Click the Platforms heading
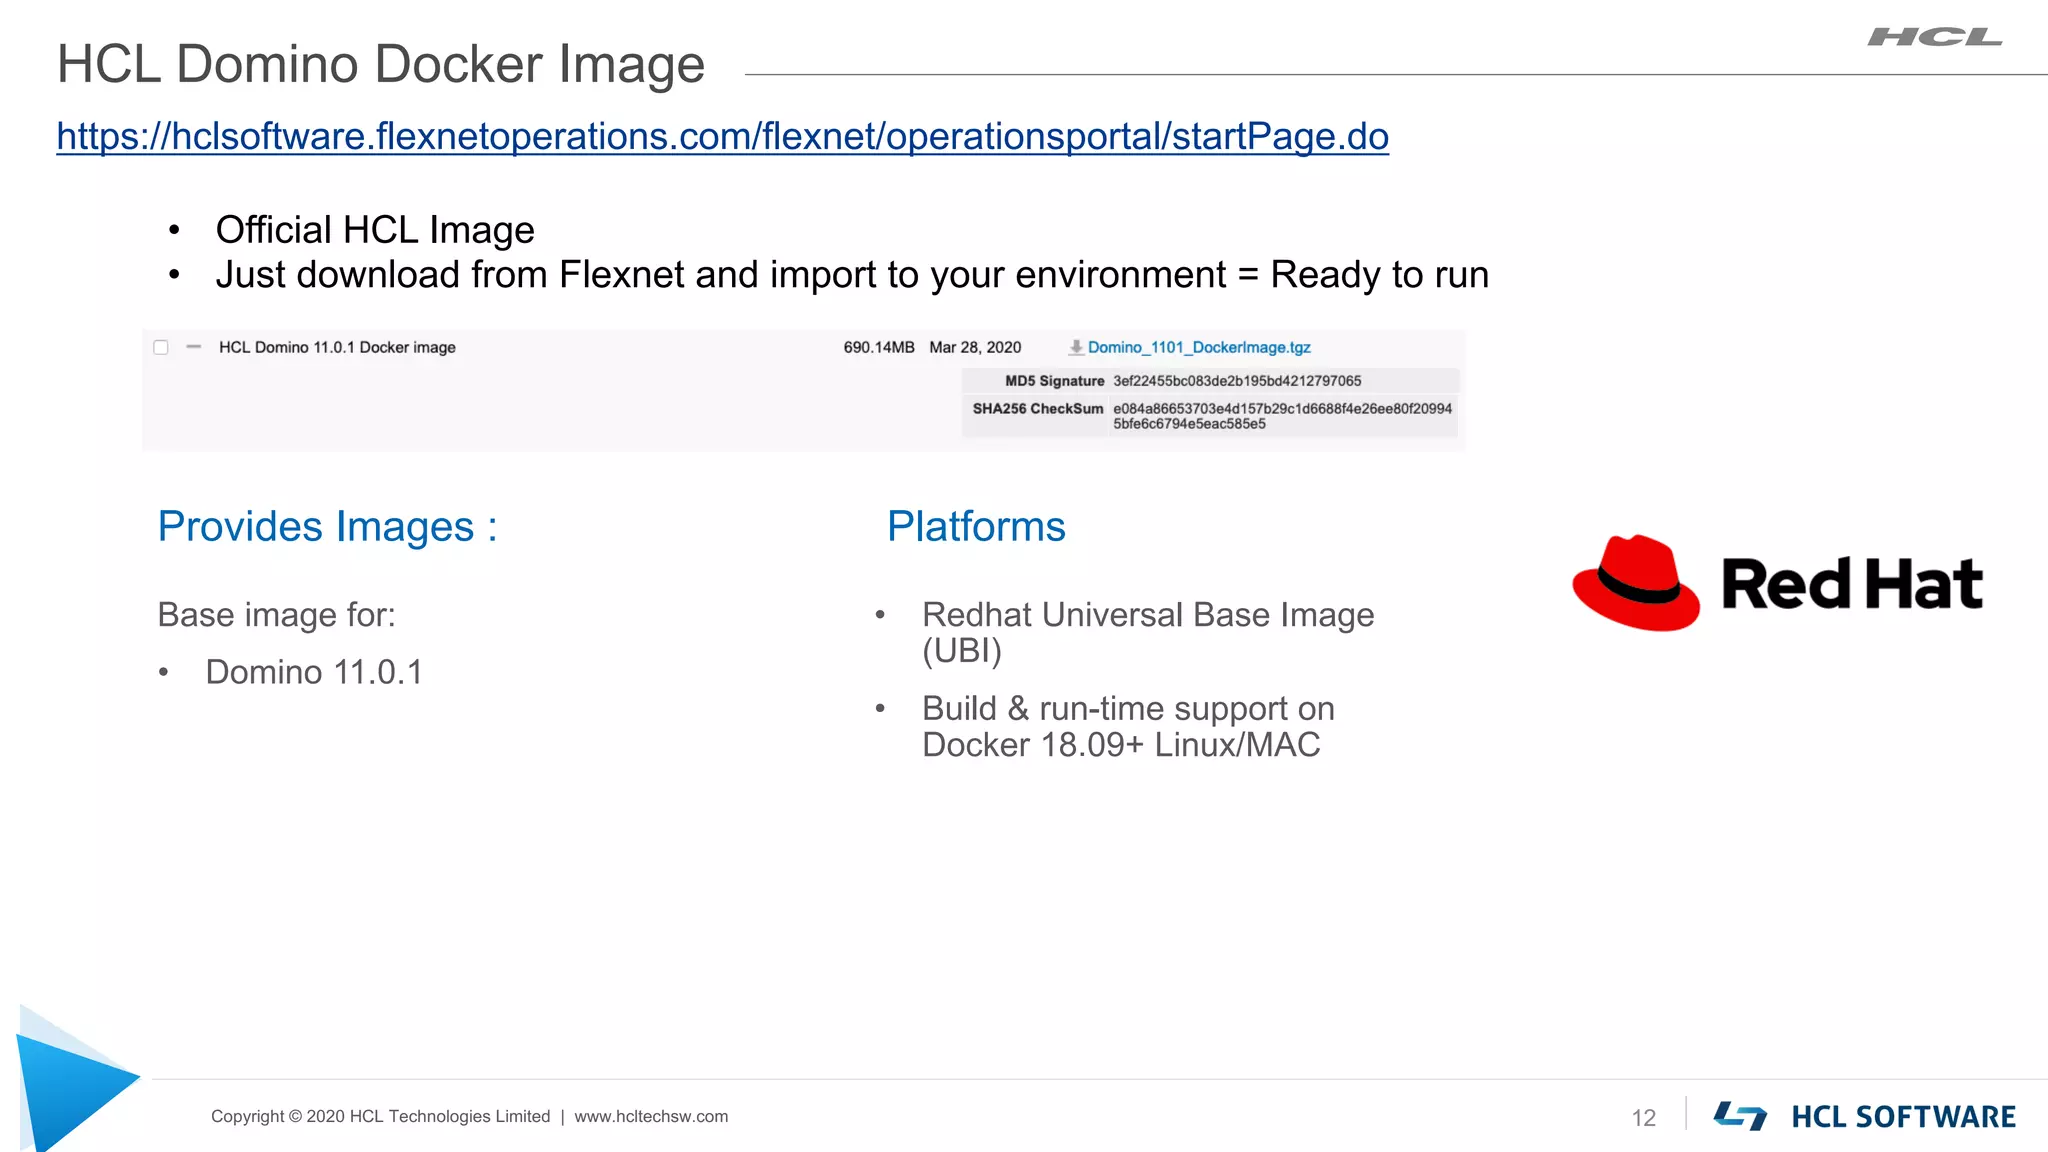 (x=976, y=526)
